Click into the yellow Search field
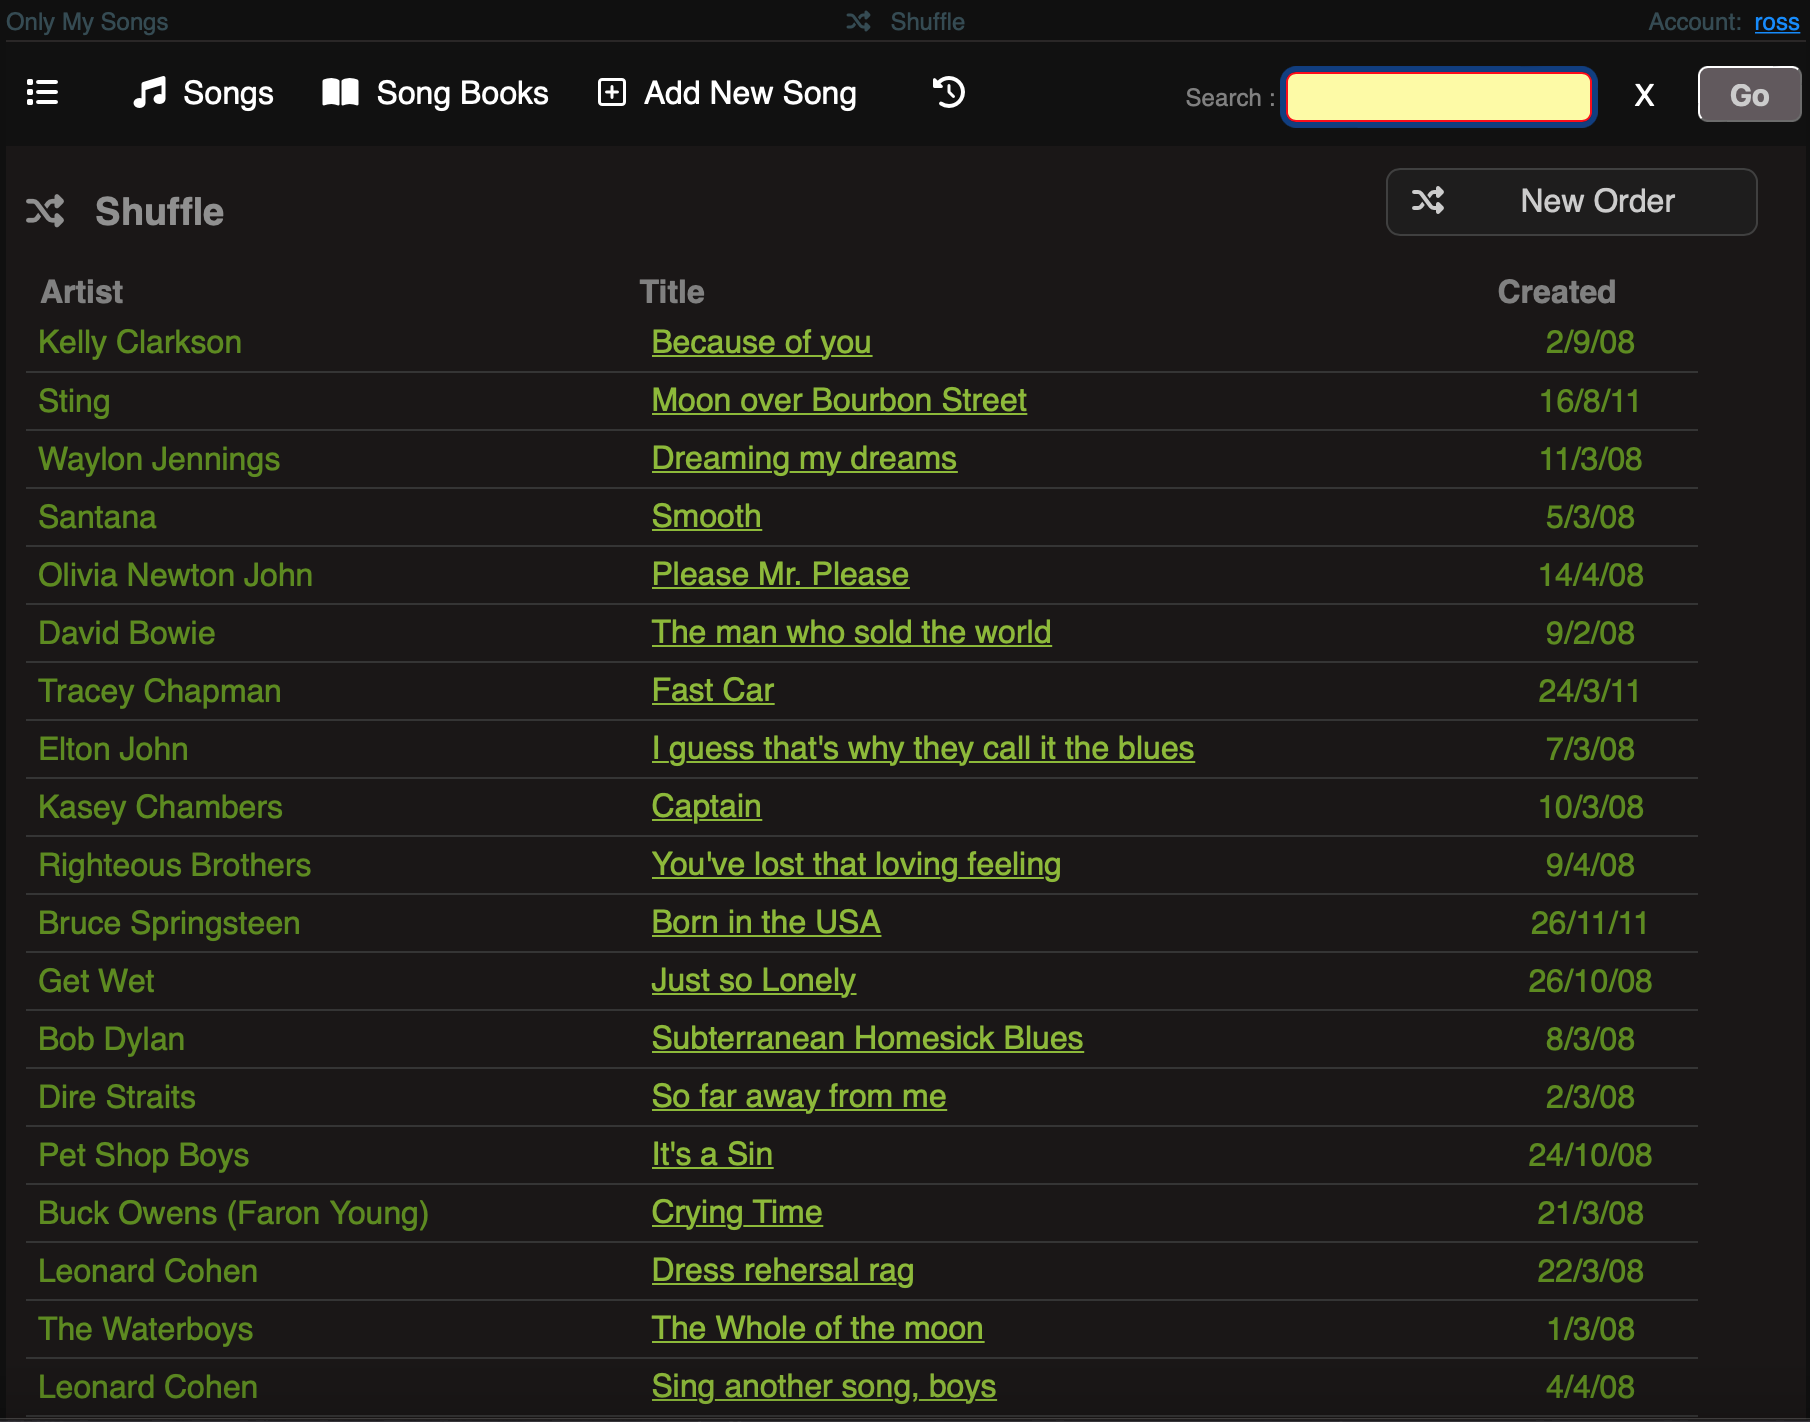Screen dimensions: 1810x1422 1437,97
